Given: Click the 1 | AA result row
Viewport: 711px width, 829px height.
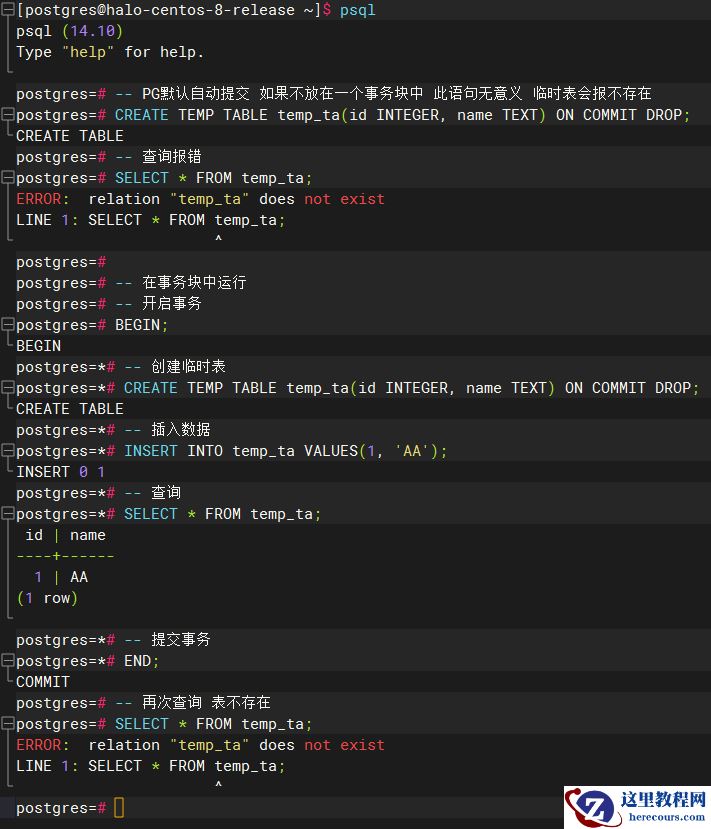Looking at the screenshot, I should (x=61, y=577).
